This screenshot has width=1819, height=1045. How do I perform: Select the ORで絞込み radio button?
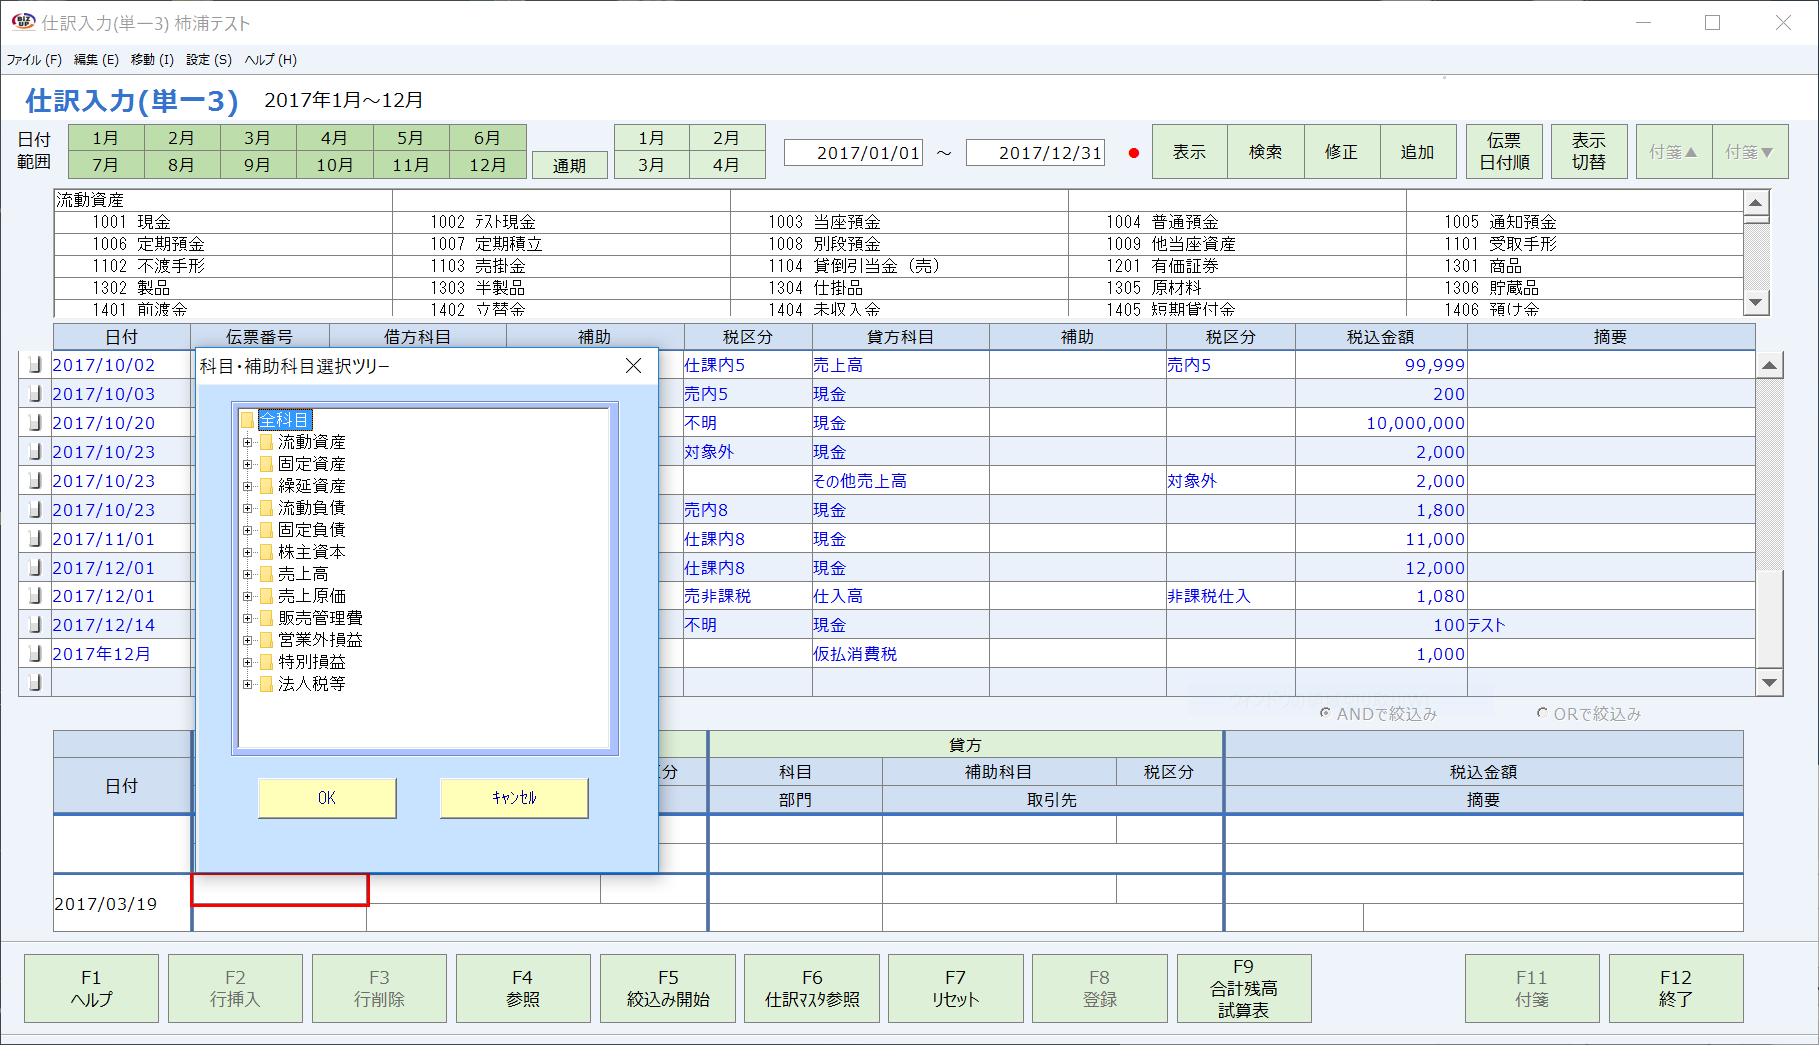pyautogui.click(x=1543, y=713)
